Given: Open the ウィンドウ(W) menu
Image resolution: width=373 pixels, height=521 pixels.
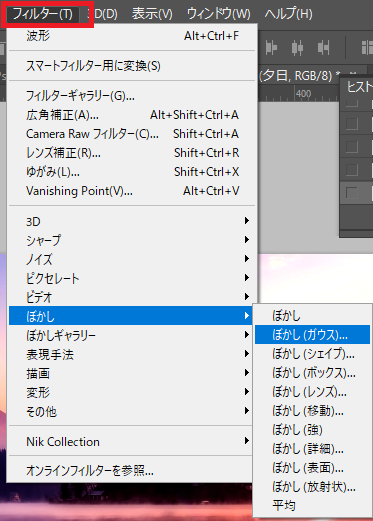Looking at the screenshot, I should (x=219, y=14).
